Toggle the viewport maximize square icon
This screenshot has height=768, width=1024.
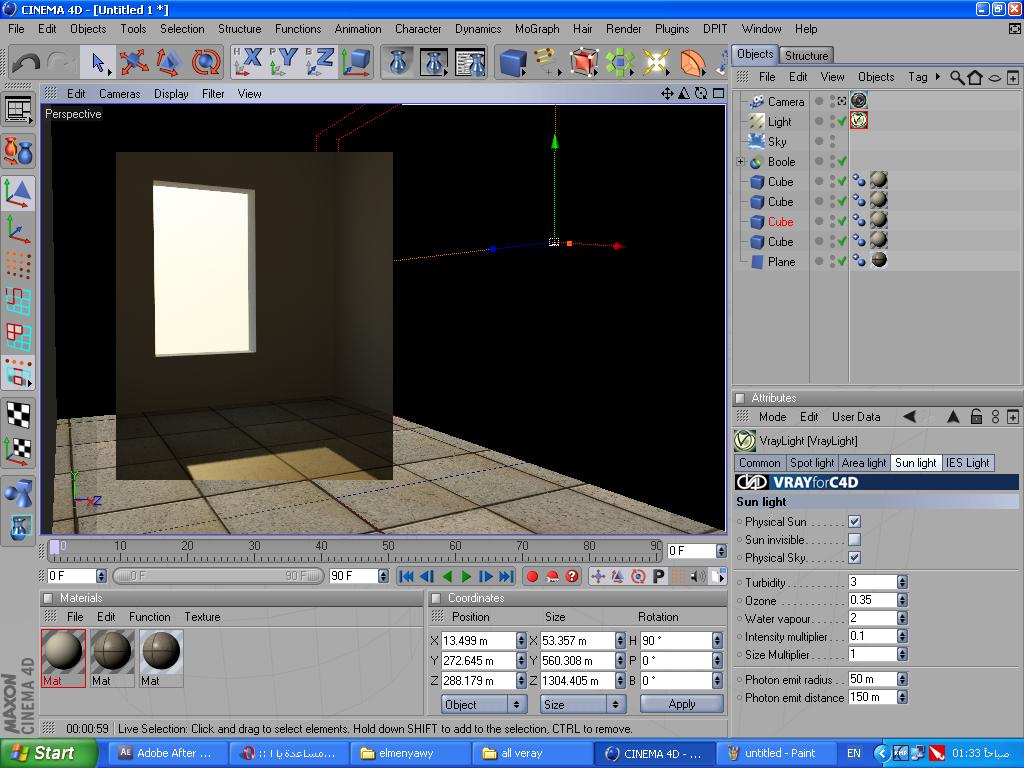(x=718, y=93)
